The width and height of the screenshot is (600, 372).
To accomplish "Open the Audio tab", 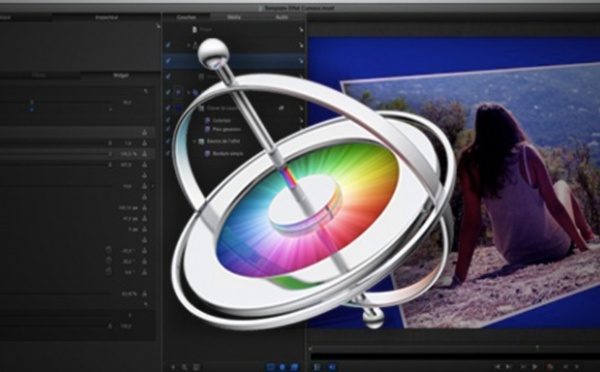I will tap(282, 17).
